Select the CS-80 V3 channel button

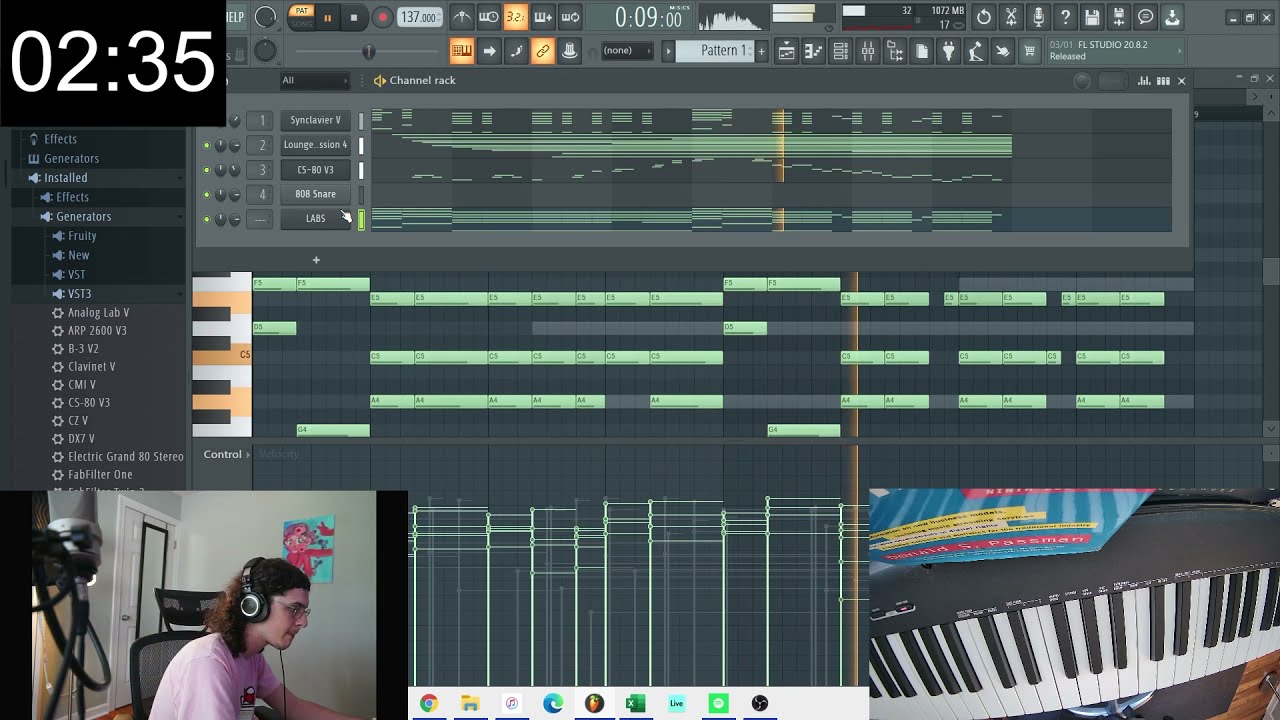[x=315, y=170]
